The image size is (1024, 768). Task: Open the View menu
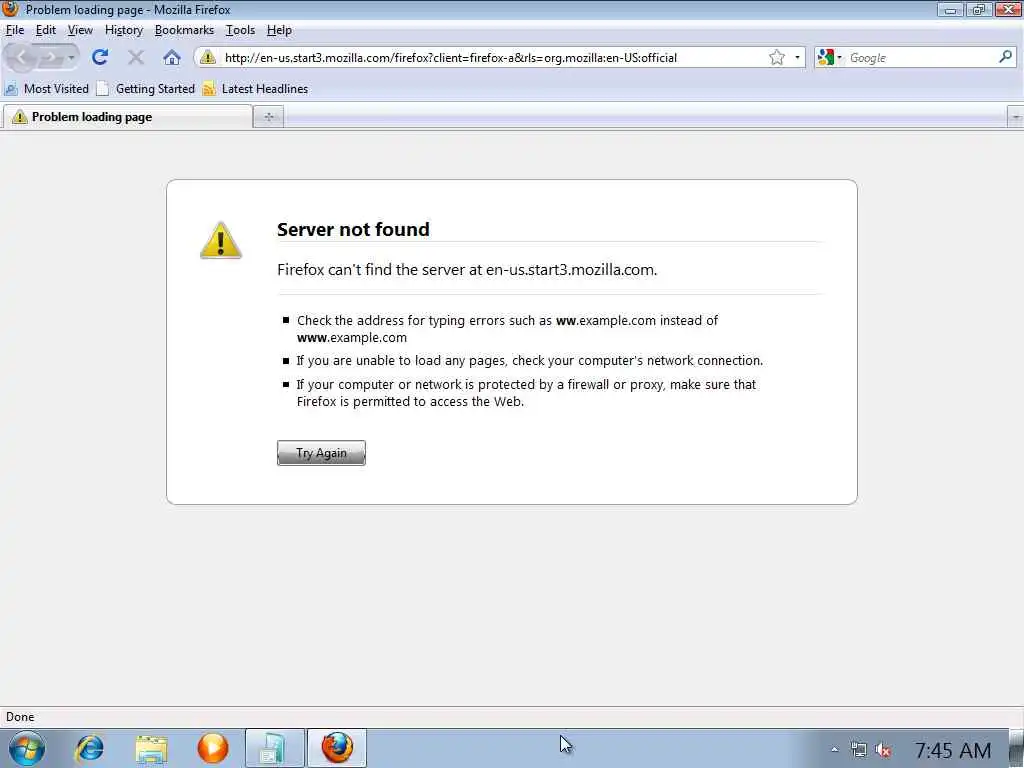click(80, 30)
